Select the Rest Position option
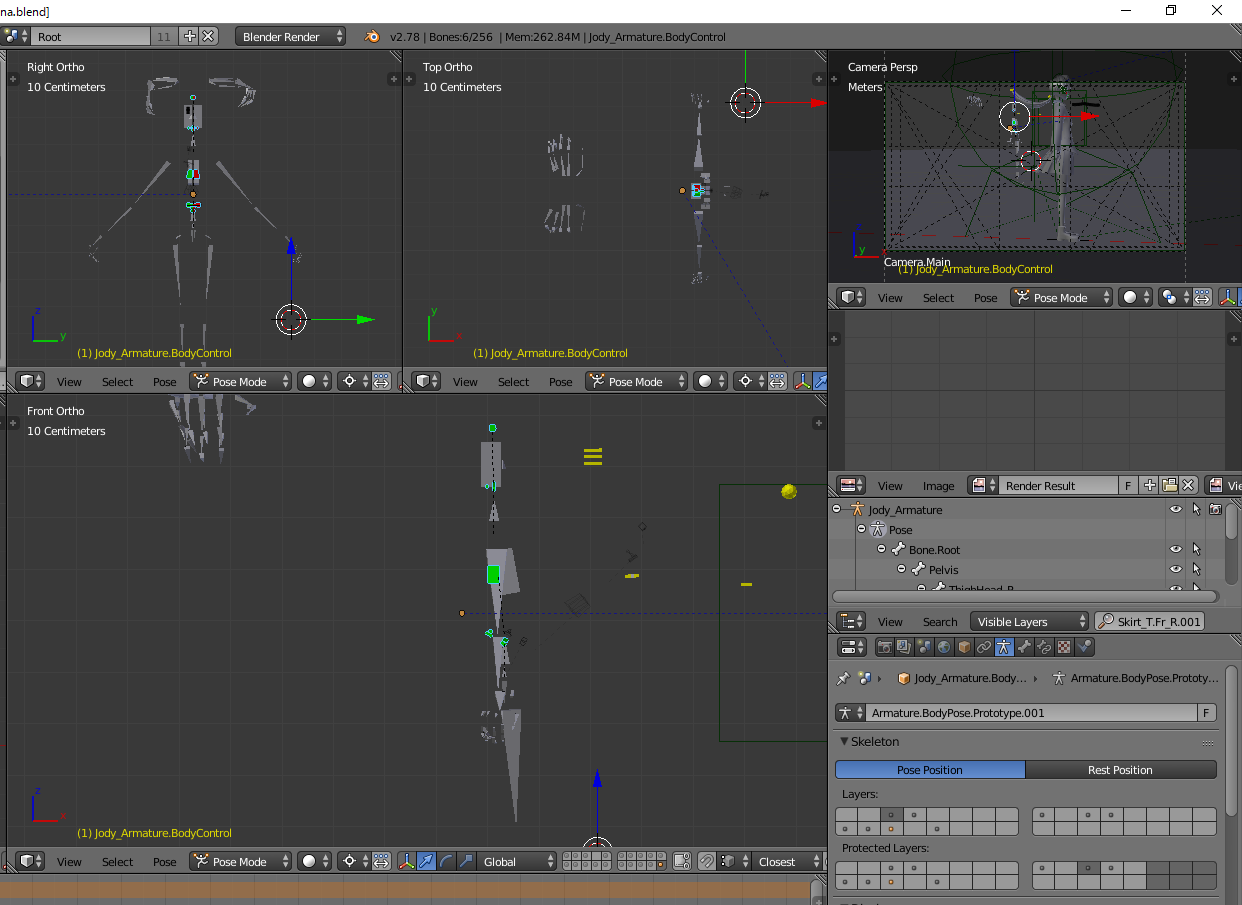 coord(1121,770)
